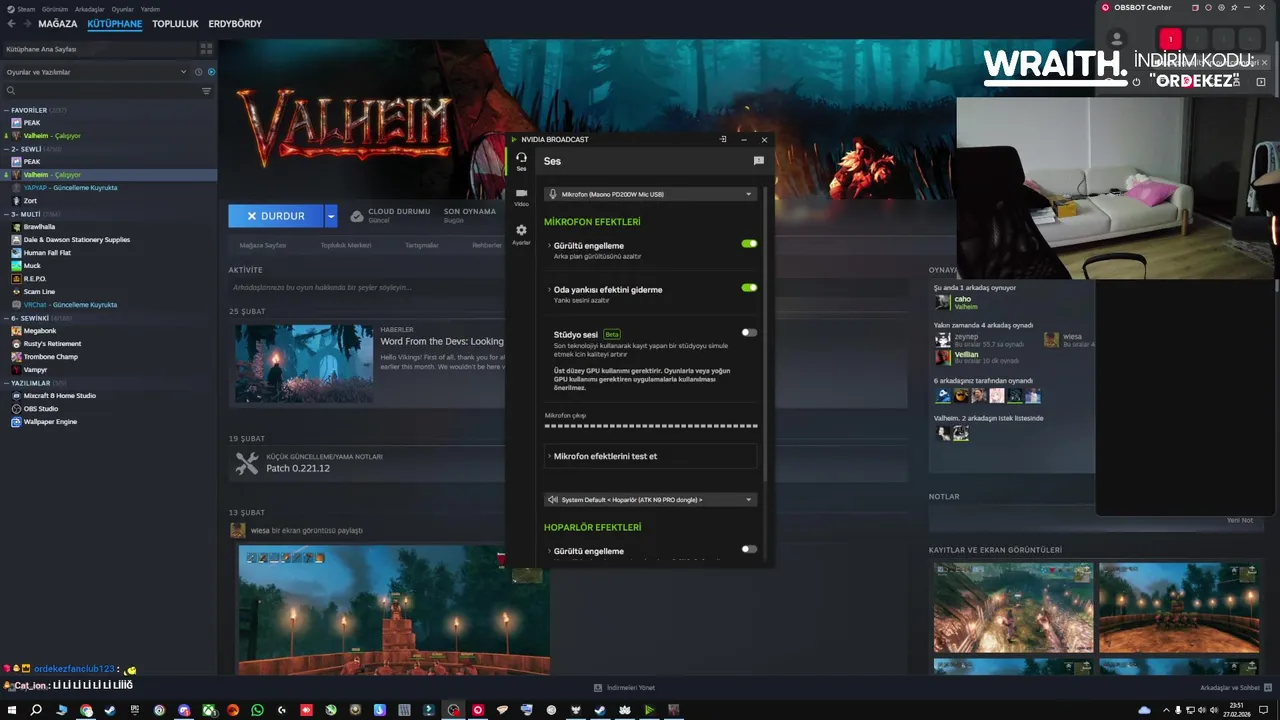Screen dimensions: 1280x720
Task: Open Oyunlar ve Yazılımlar filter dropdown
Action: point(96,72)
